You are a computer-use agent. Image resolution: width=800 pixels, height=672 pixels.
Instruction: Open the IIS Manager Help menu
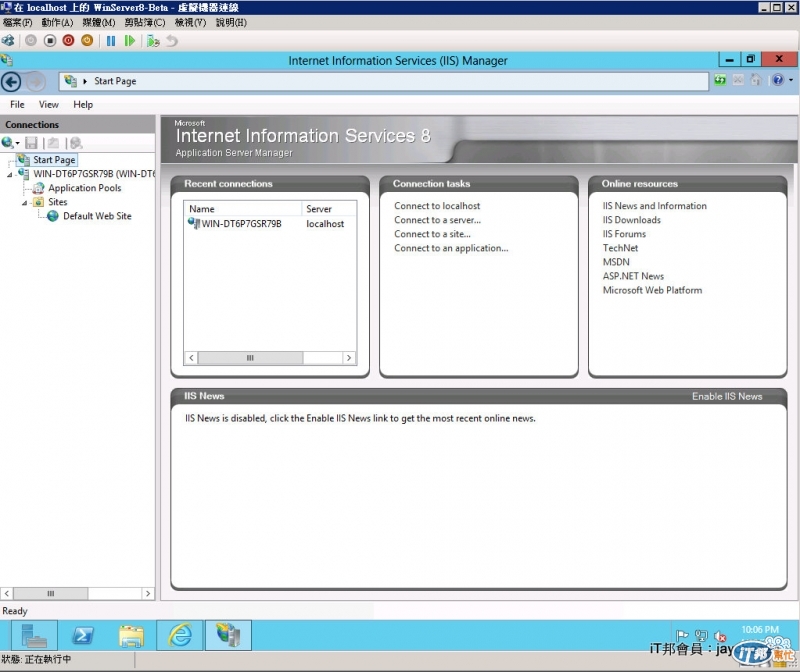[x=83, y=105]
